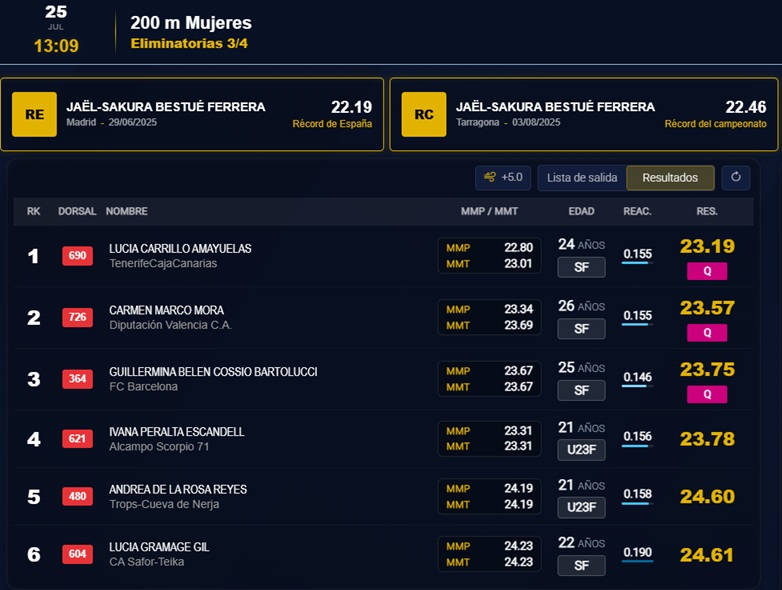The width and height of the screenshot is (782, 590).
Task: Click U23F badge for Andrea de la Rosa
Action: 582,507
